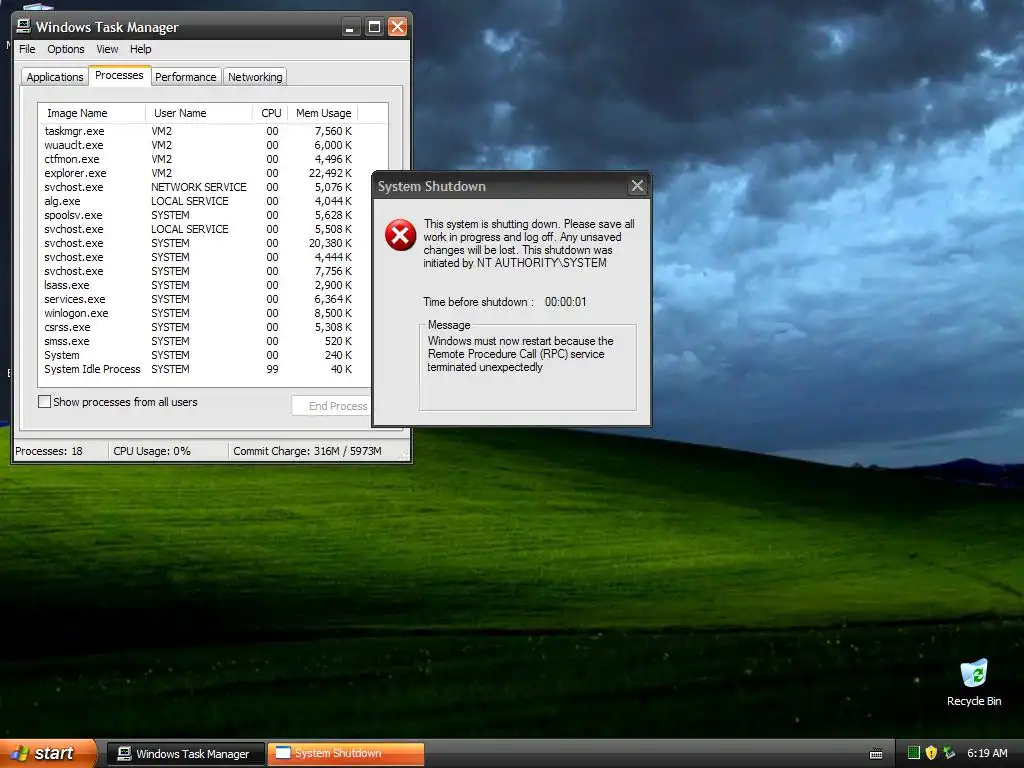Select the System Idle Process row
Image resolution: width=1024 pixels, height=768 pixels.
198,370
